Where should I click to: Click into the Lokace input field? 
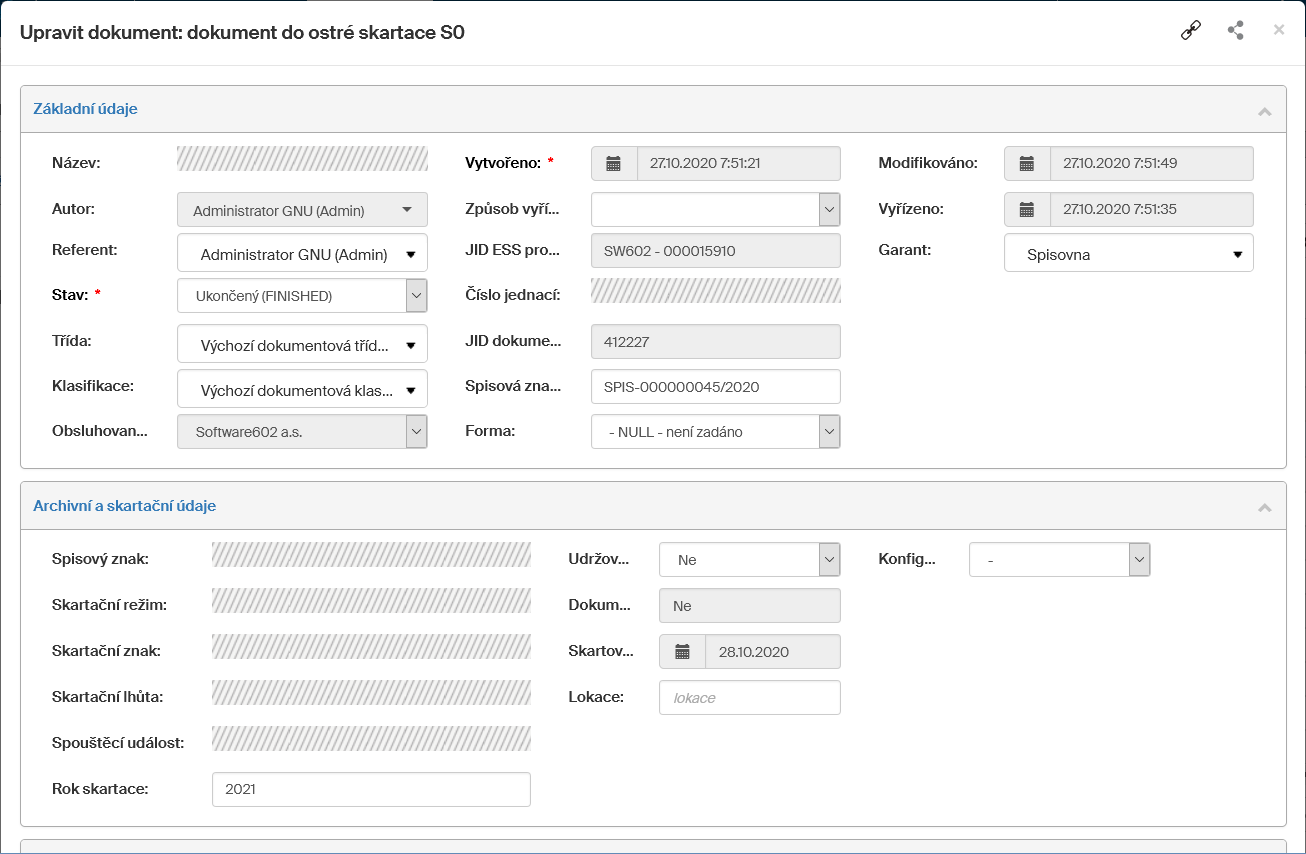[x=749, y=698]
